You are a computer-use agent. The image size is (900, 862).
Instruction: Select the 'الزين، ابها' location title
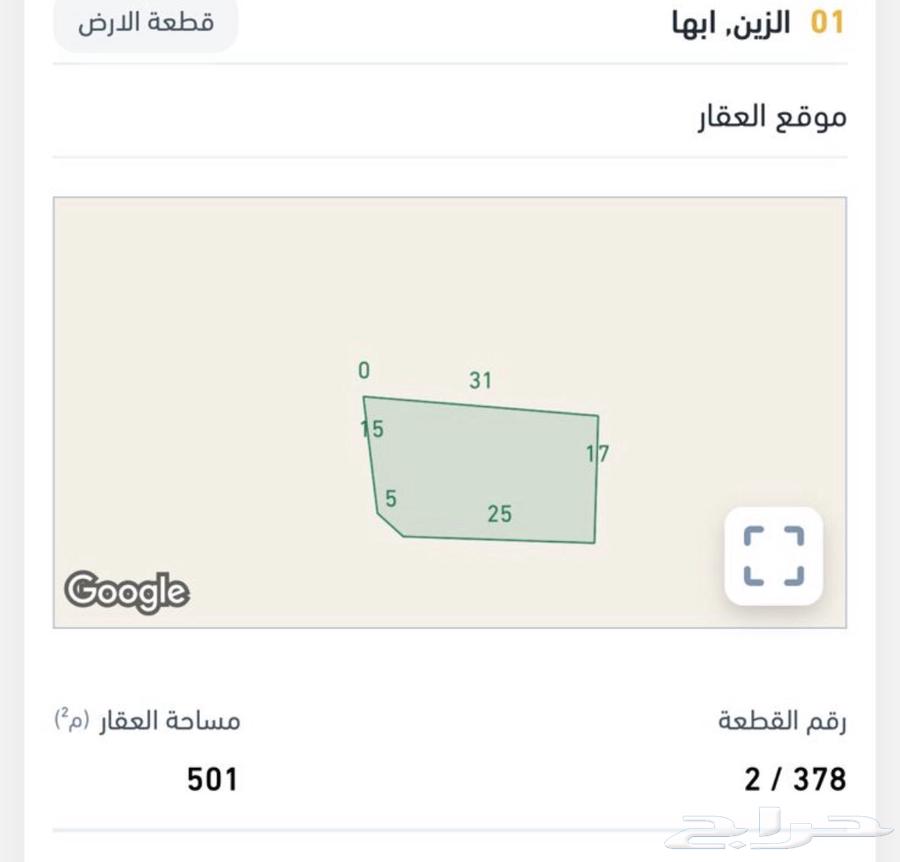click(730, 24)
